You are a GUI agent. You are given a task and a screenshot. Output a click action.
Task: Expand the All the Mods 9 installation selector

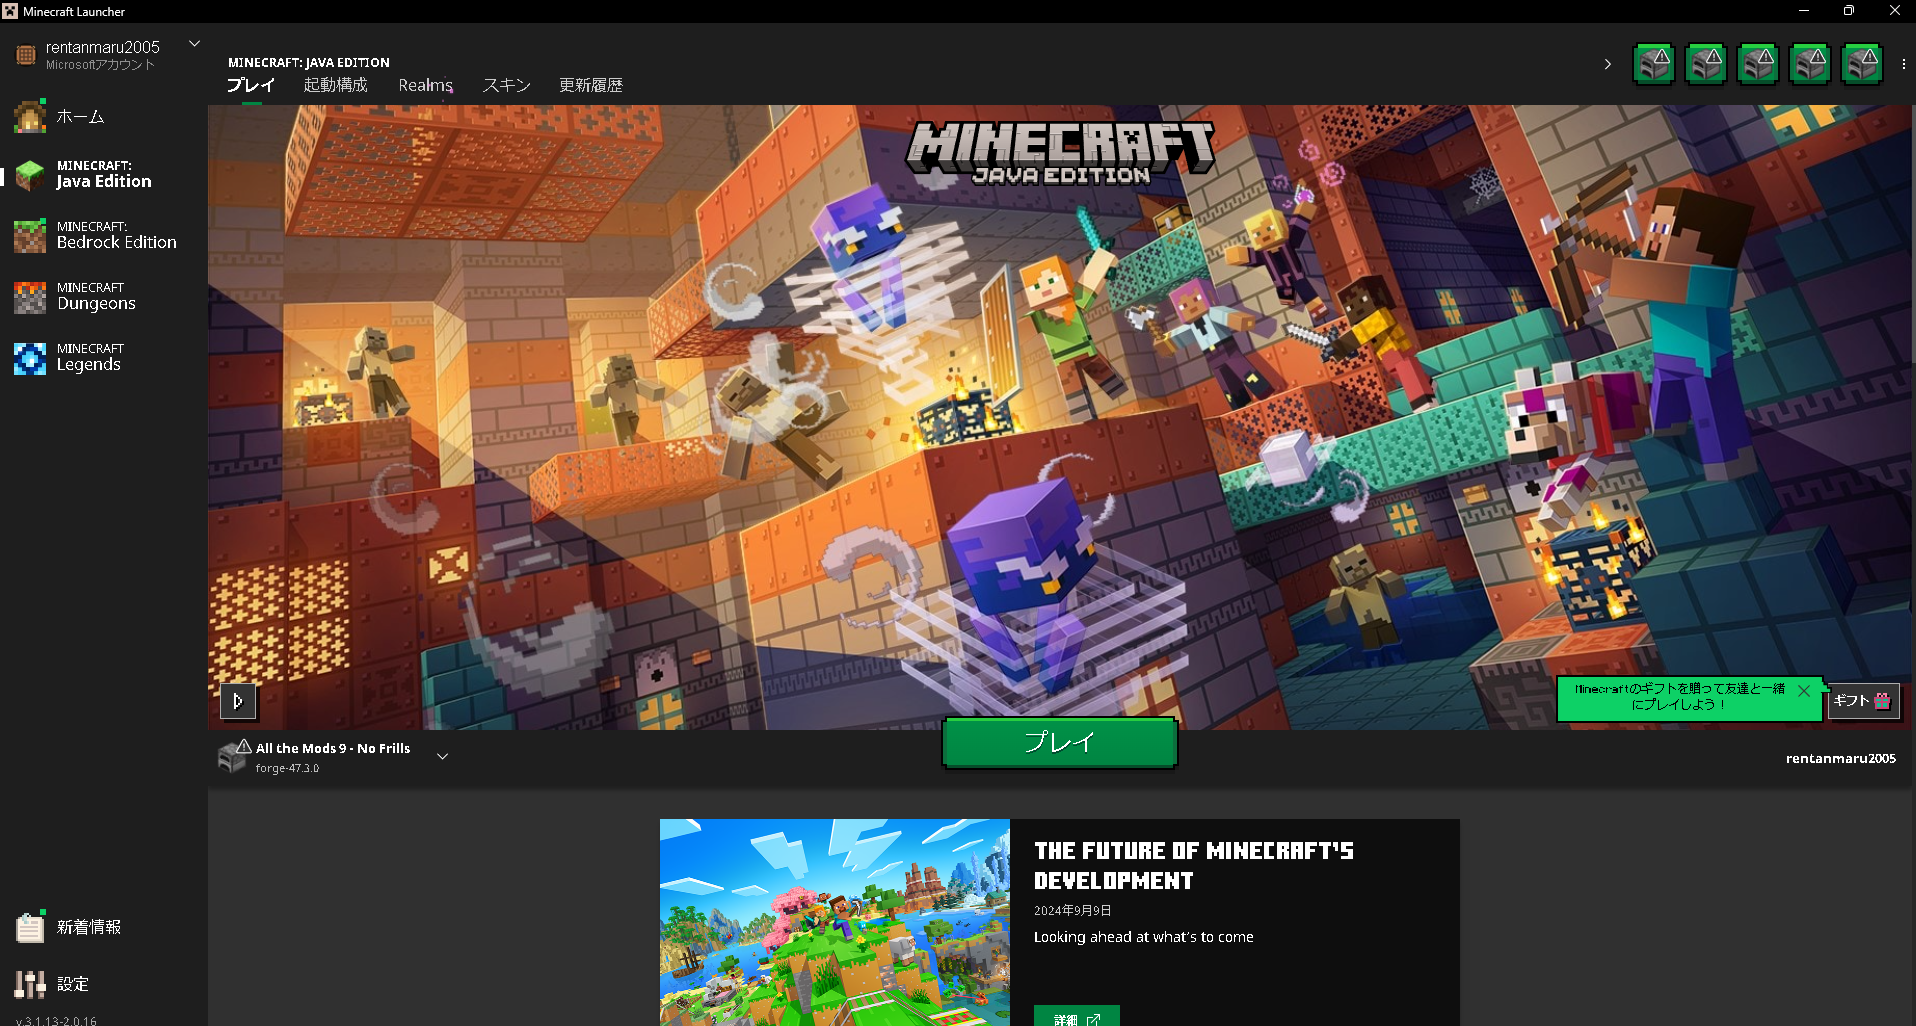[x=442, y=757]
